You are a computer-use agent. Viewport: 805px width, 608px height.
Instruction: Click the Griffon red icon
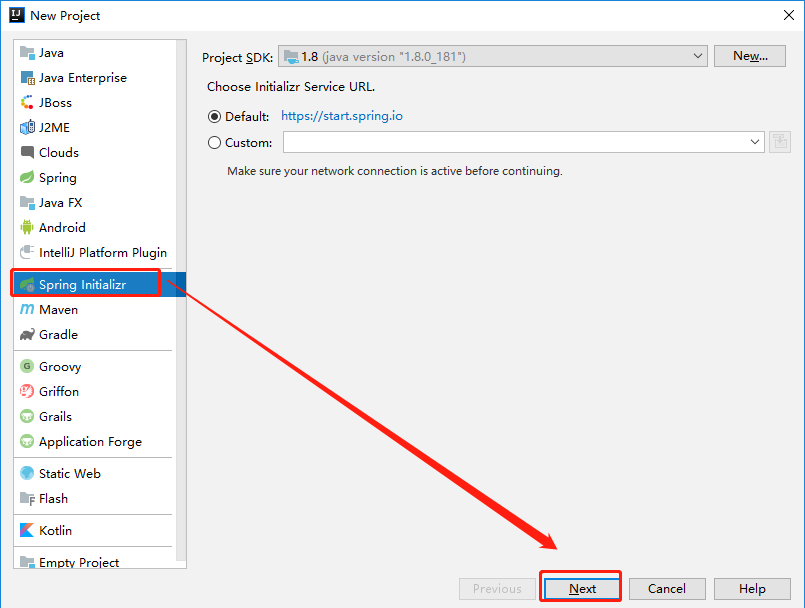click(27, 391)
